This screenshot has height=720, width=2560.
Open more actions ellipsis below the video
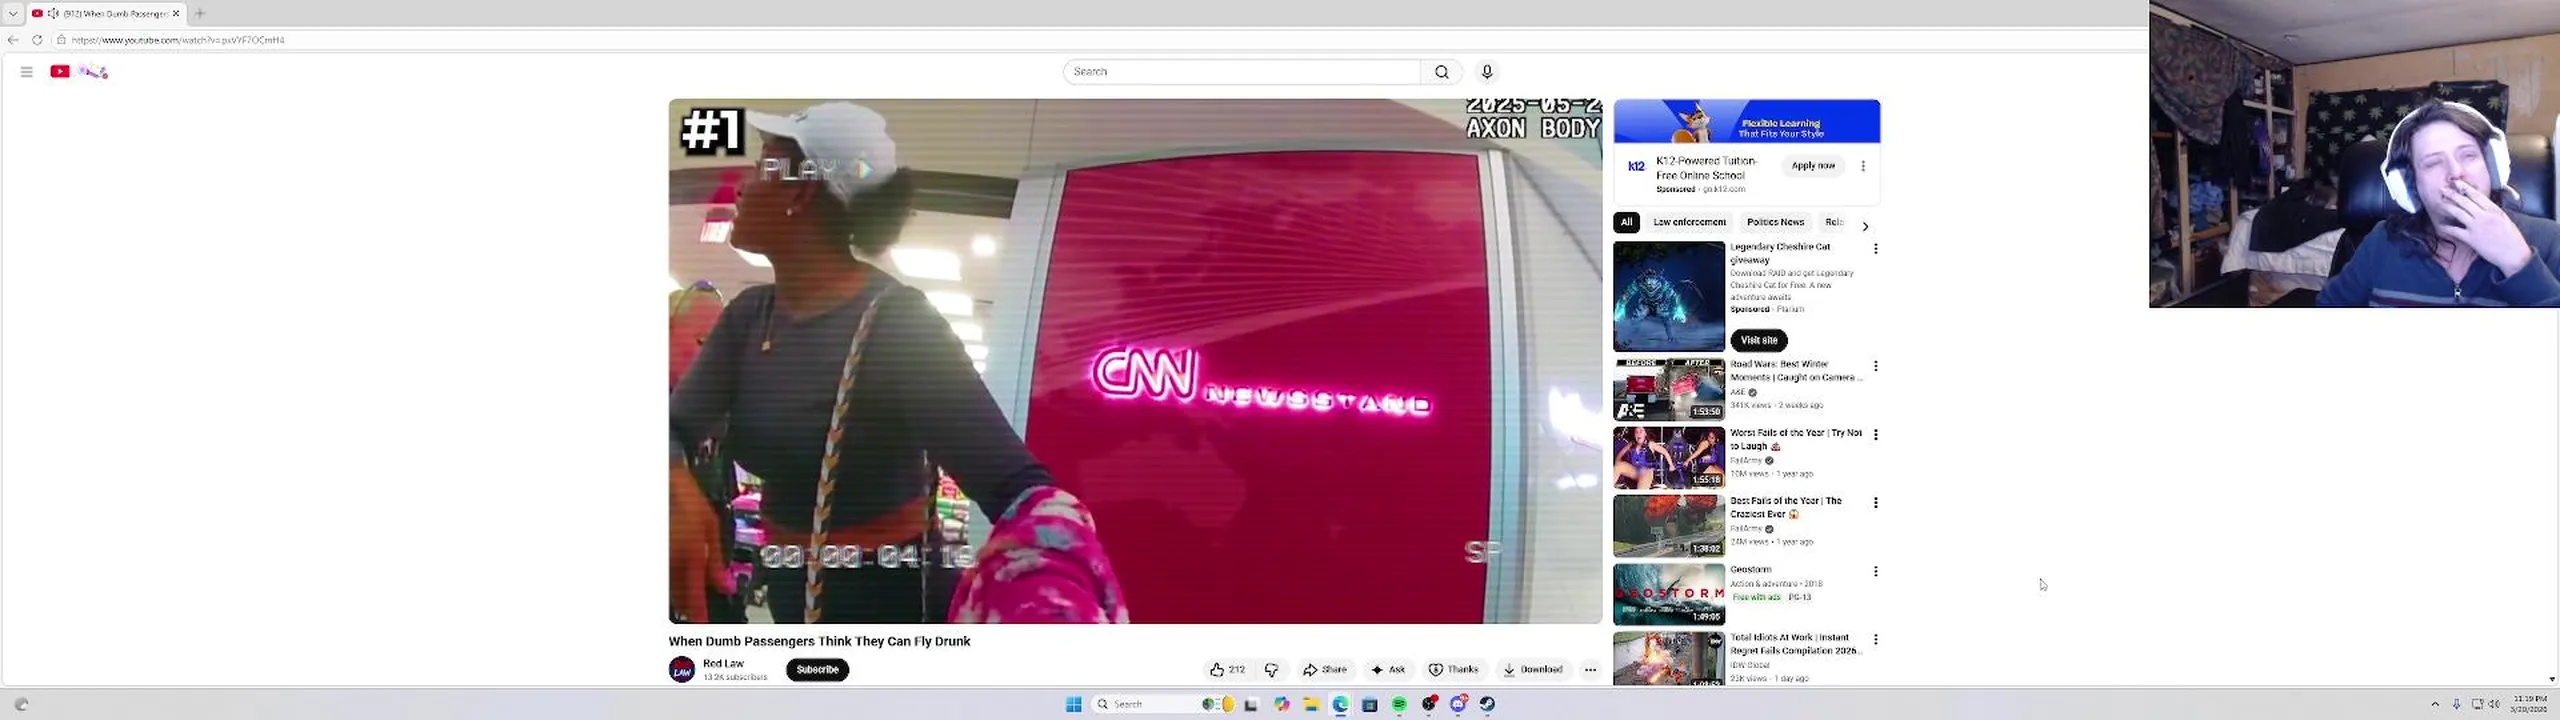point(1590,670)
